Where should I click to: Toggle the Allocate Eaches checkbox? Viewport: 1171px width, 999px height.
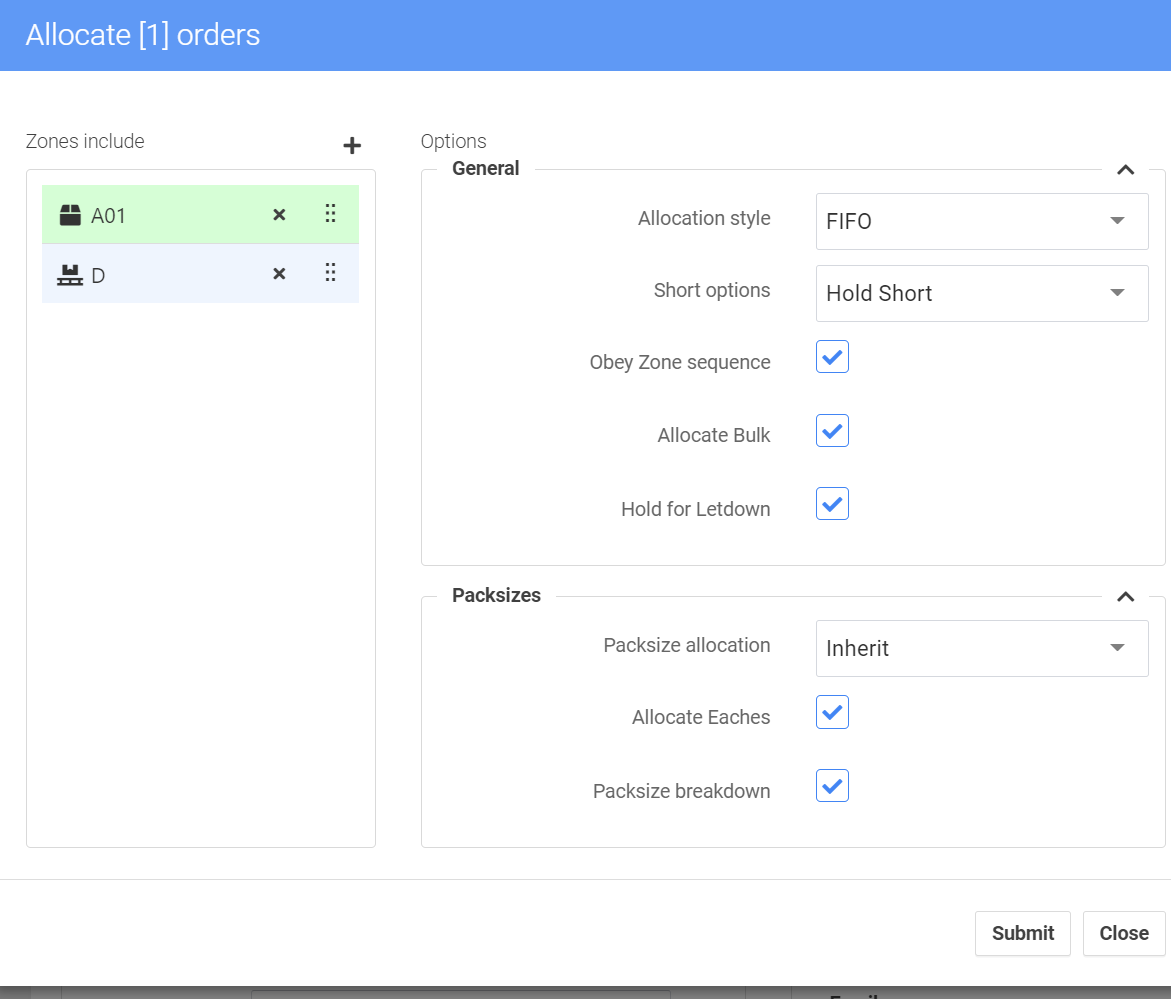pyautogui.click(x=832, y=712)
